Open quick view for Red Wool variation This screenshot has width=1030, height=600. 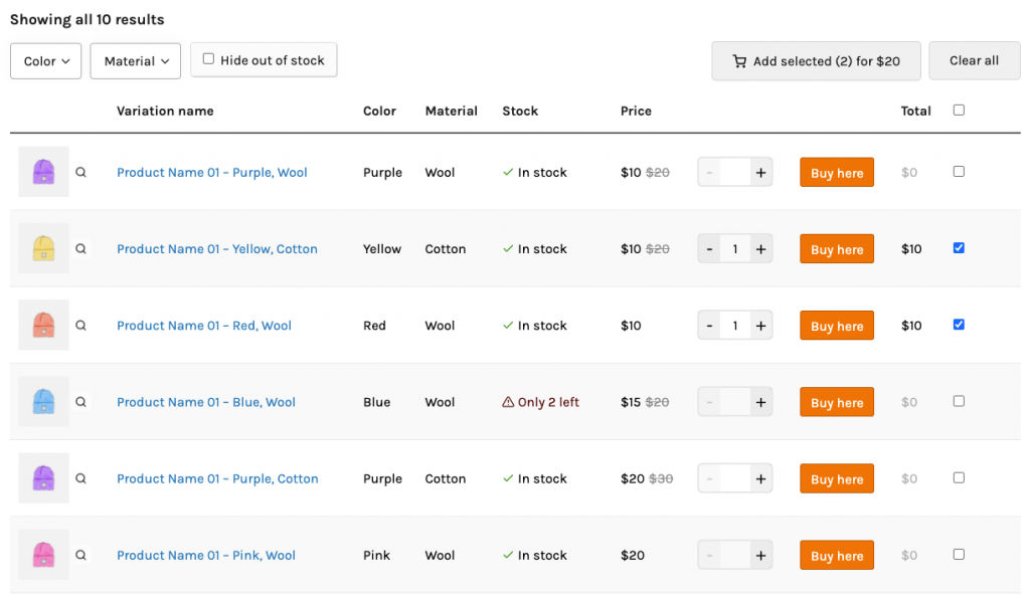coord(81,325)
